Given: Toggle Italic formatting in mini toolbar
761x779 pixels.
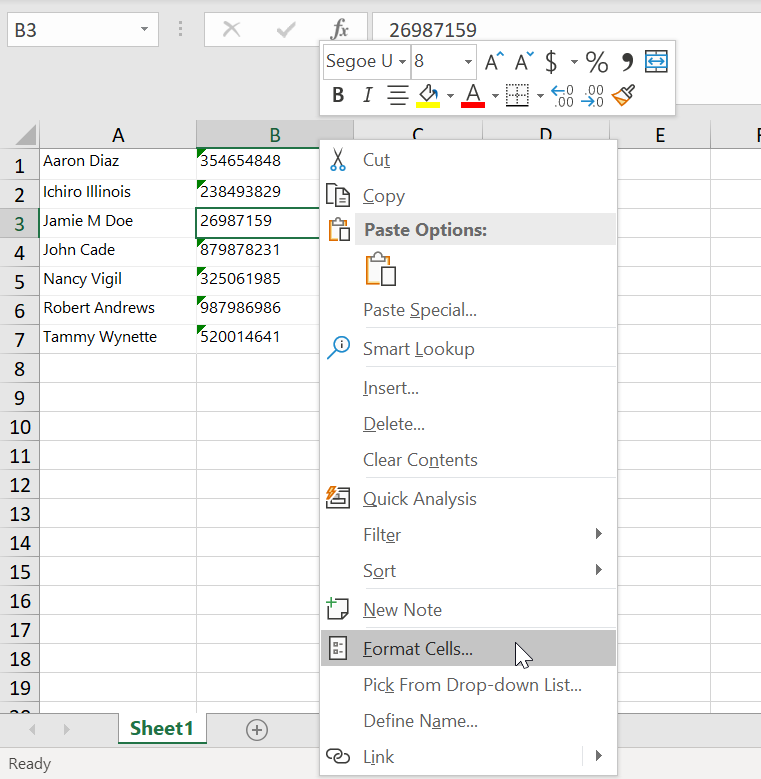Looking at the screenshot, I should point(367,96).
